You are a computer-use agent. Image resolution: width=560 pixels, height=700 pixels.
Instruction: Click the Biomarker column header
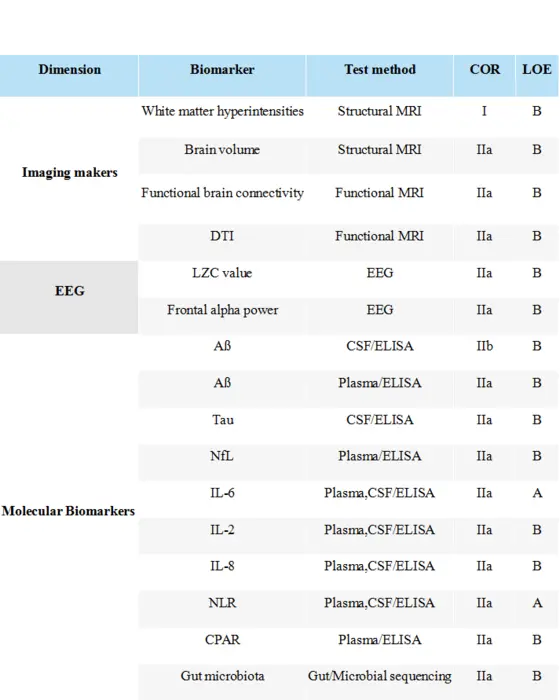222,75
